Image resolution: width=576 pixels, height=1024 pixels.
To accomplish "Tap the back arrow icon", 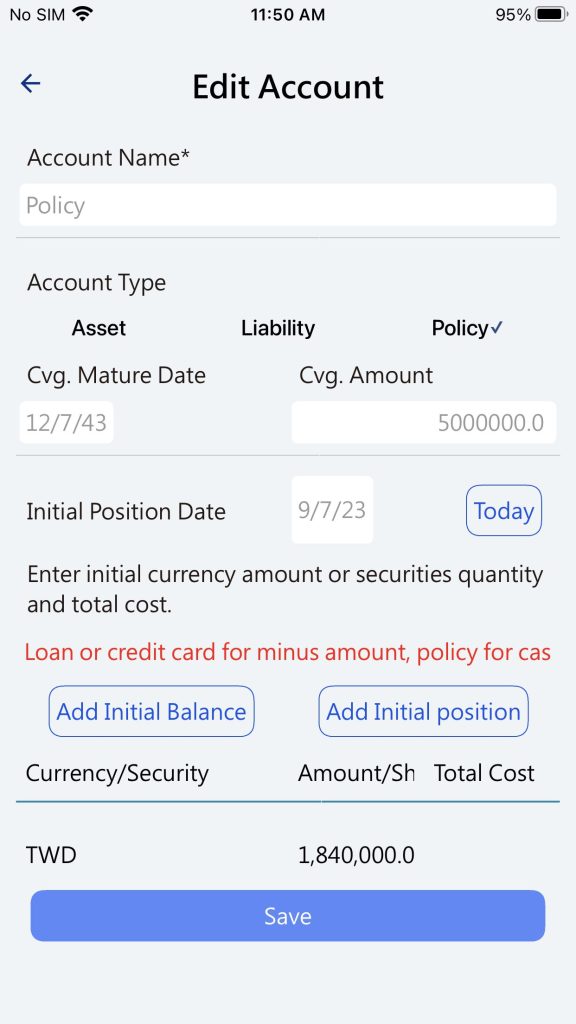I will (31, 84).
